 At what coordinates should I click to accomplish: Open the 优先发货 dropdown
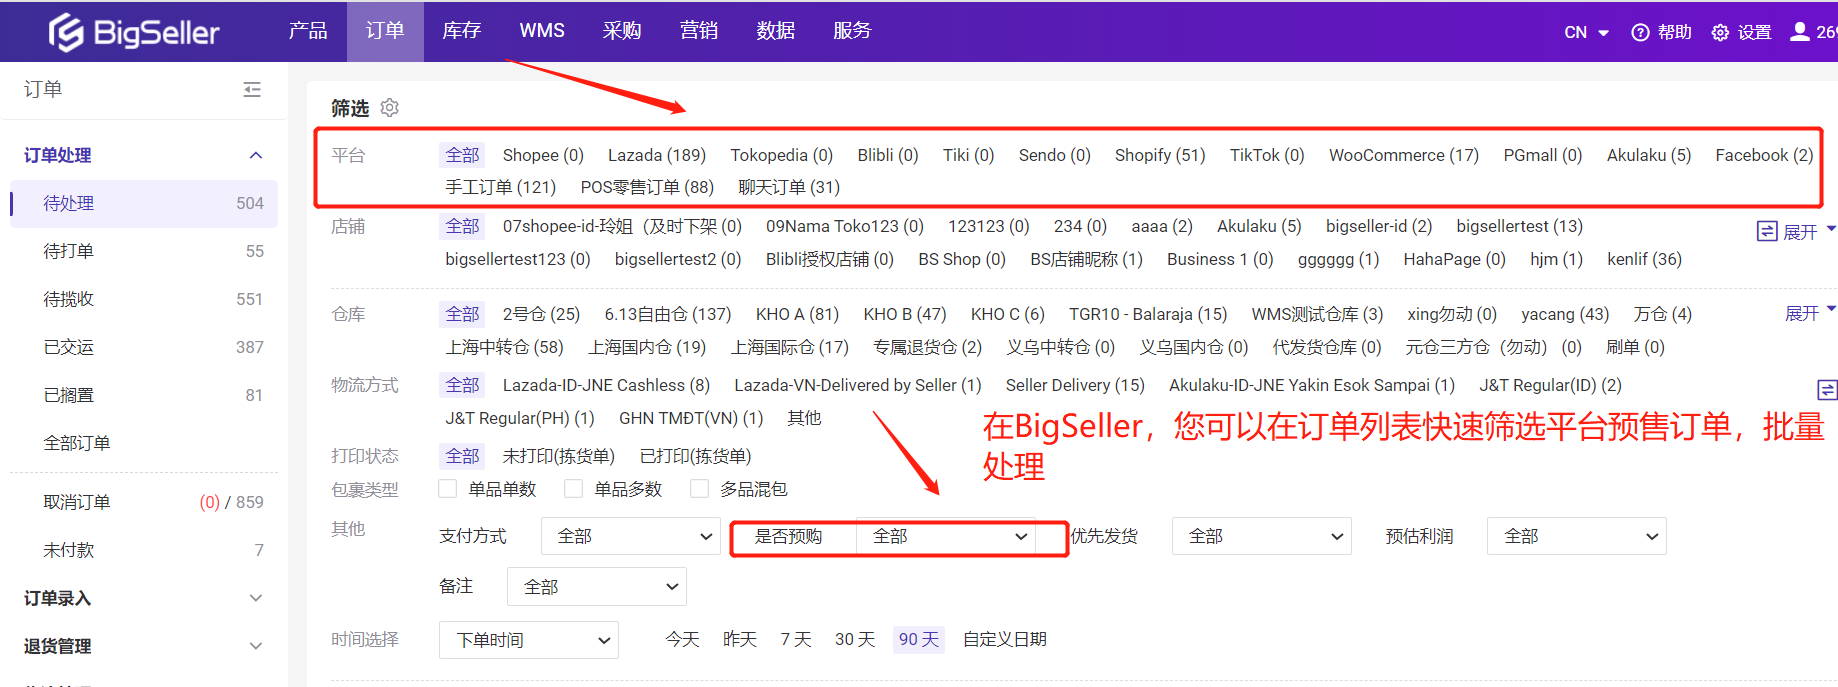pyautogui.click(x=1262, y=536)
